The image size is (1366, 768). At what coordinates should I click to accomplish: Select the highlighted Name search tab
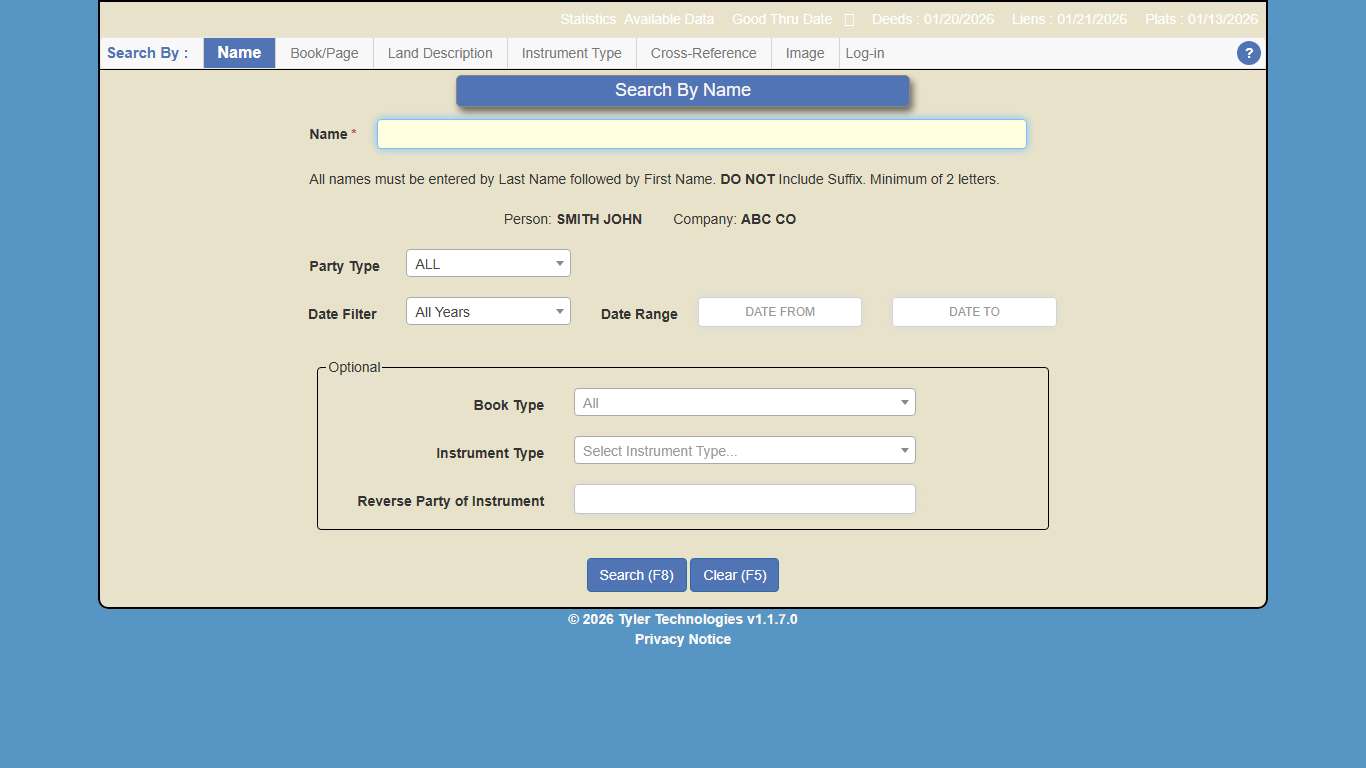click(238, 53)
